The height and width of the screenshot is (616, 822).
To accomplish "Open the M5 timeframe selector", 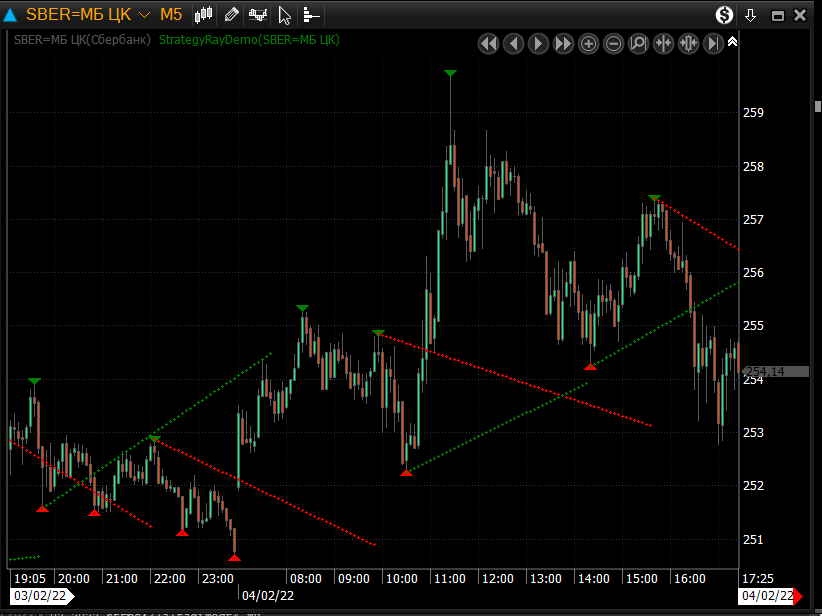I will pos(171,15).
